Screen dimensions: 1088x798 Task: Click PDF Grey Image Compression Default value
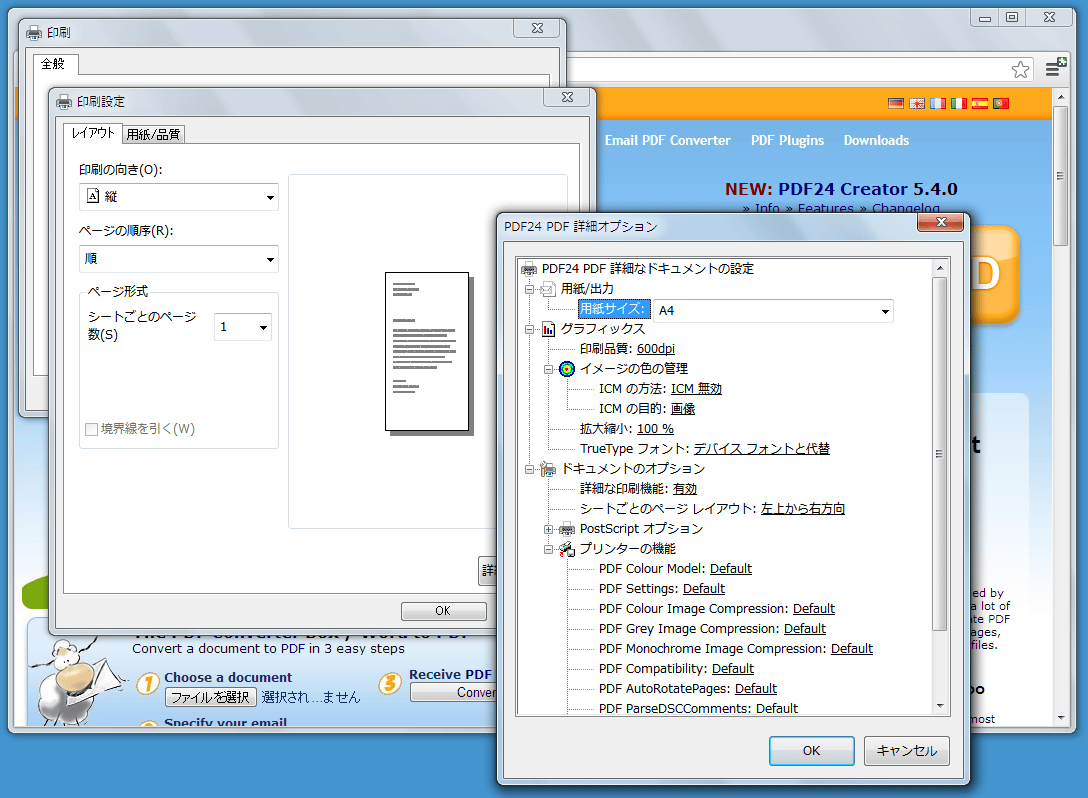point(805,629)
